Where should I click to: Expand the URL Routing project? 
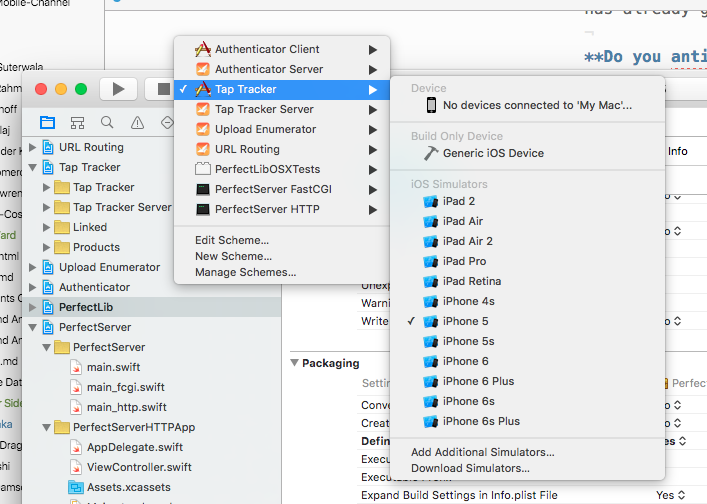click(x=33, y=147)
